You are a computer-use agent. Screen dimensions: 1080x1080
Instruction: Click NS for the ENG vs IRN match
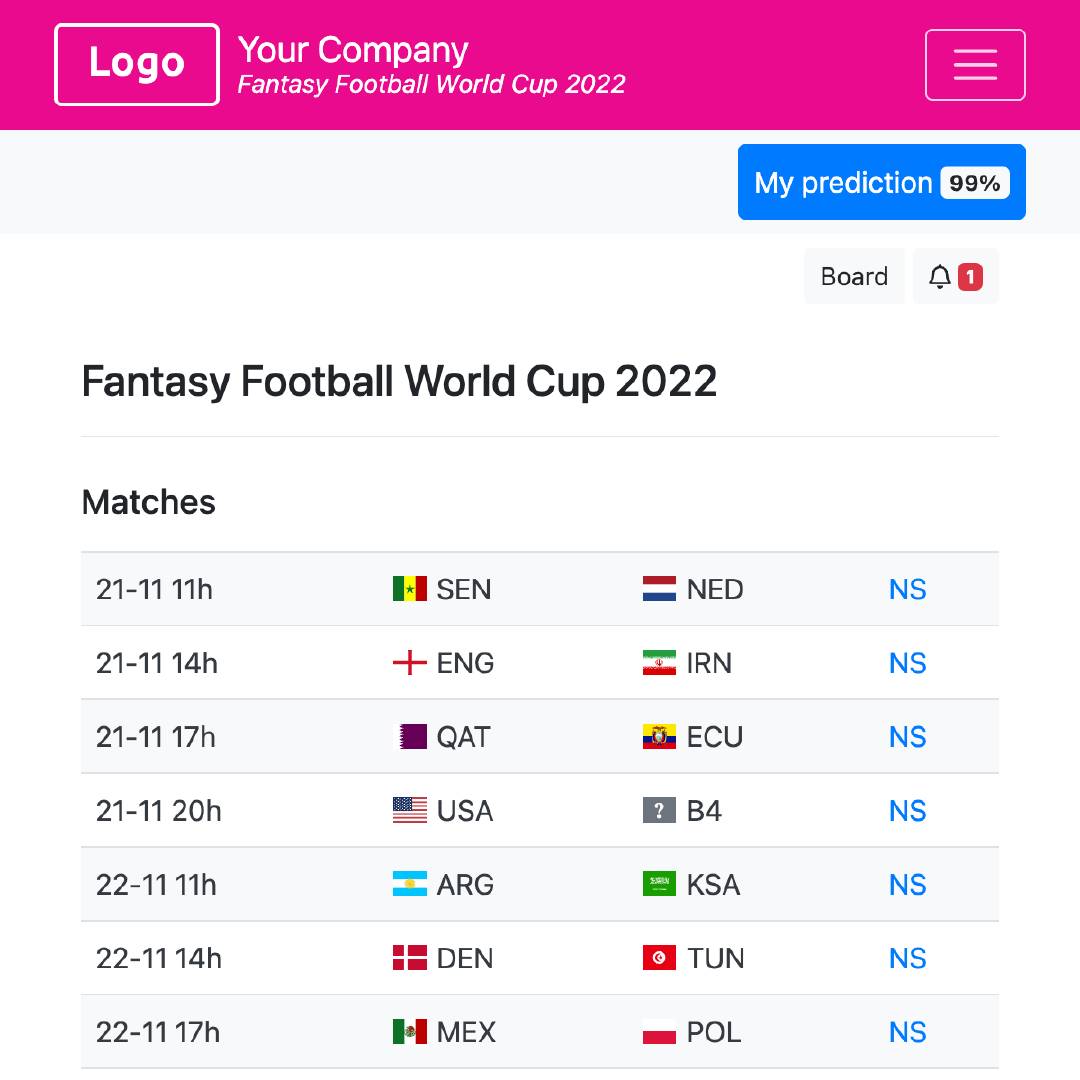pyautogui.click(x=907, y=662)
